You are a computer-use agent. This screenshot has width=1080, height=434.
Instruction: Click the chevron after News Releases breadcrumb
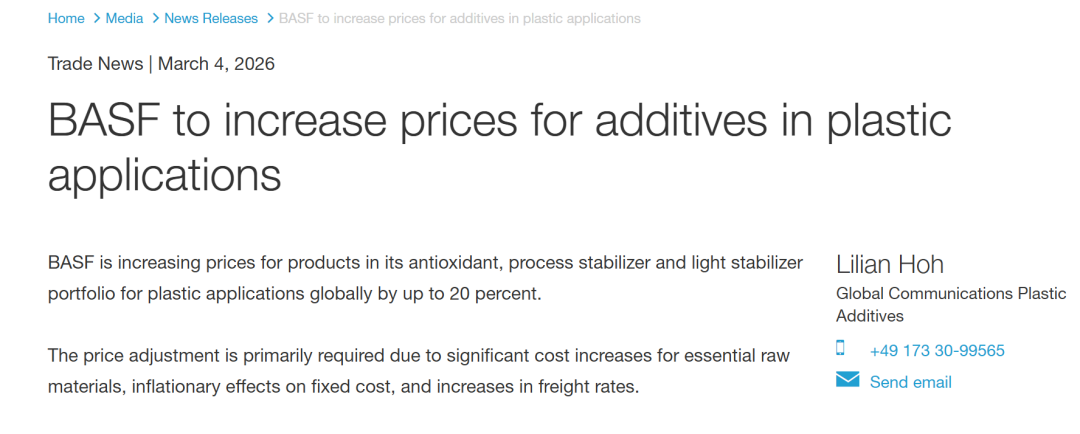click(x=268, y=19)
